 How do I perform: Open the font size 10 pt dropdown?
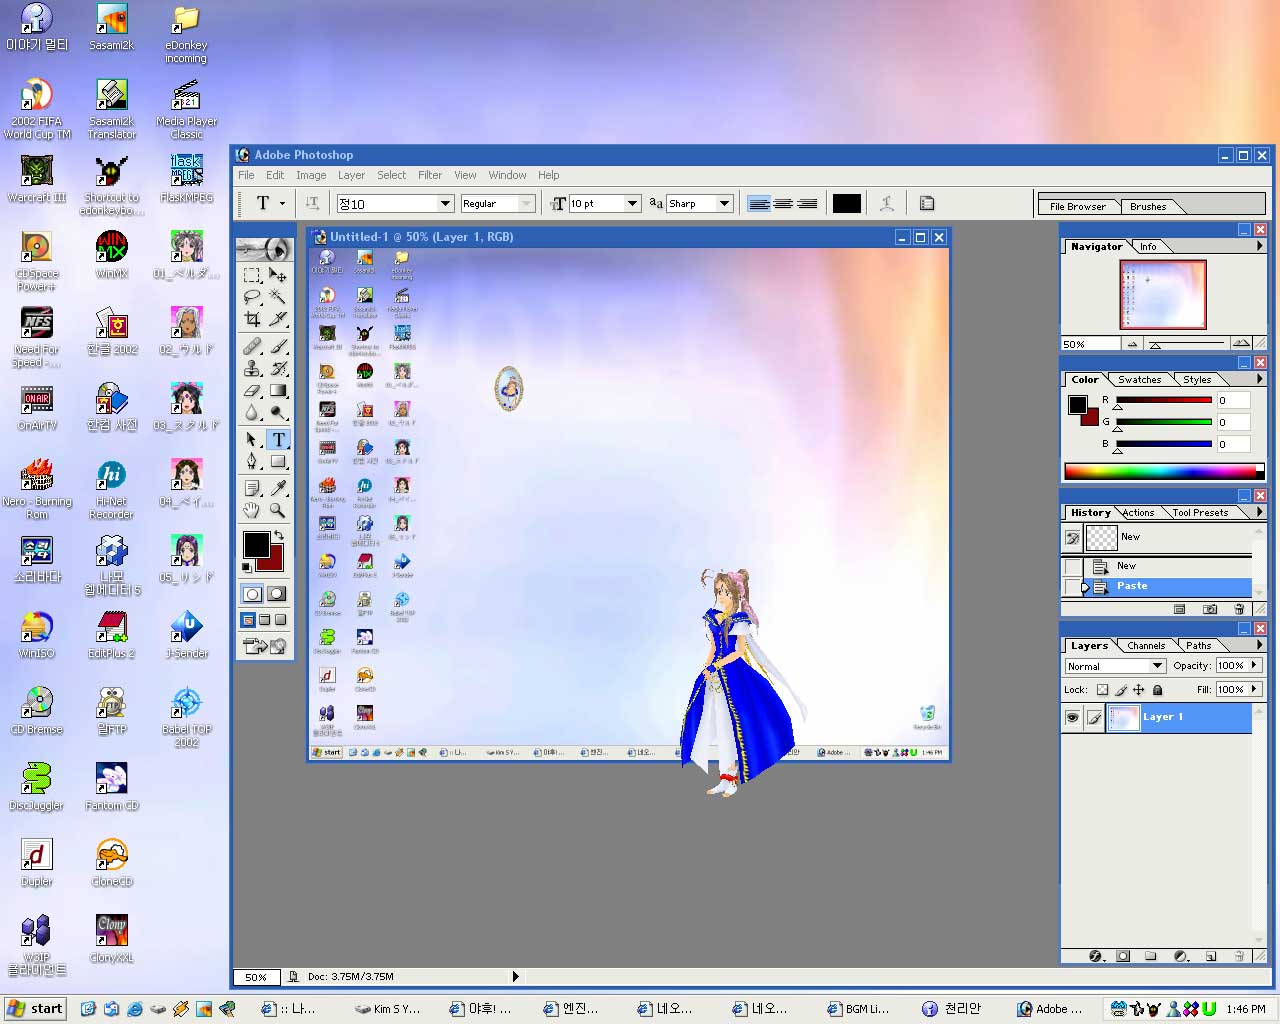(632, 203)
